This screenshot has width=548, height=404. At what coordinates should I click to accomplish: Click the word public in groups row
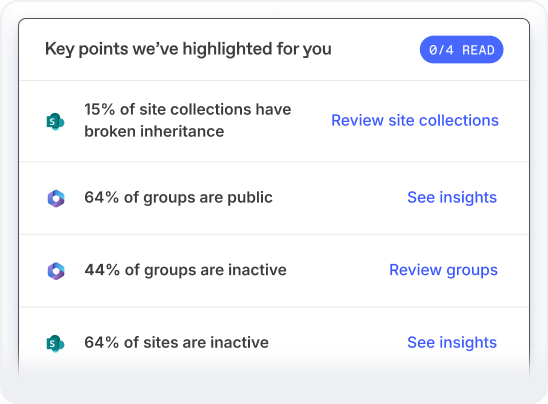click(250, 198)
